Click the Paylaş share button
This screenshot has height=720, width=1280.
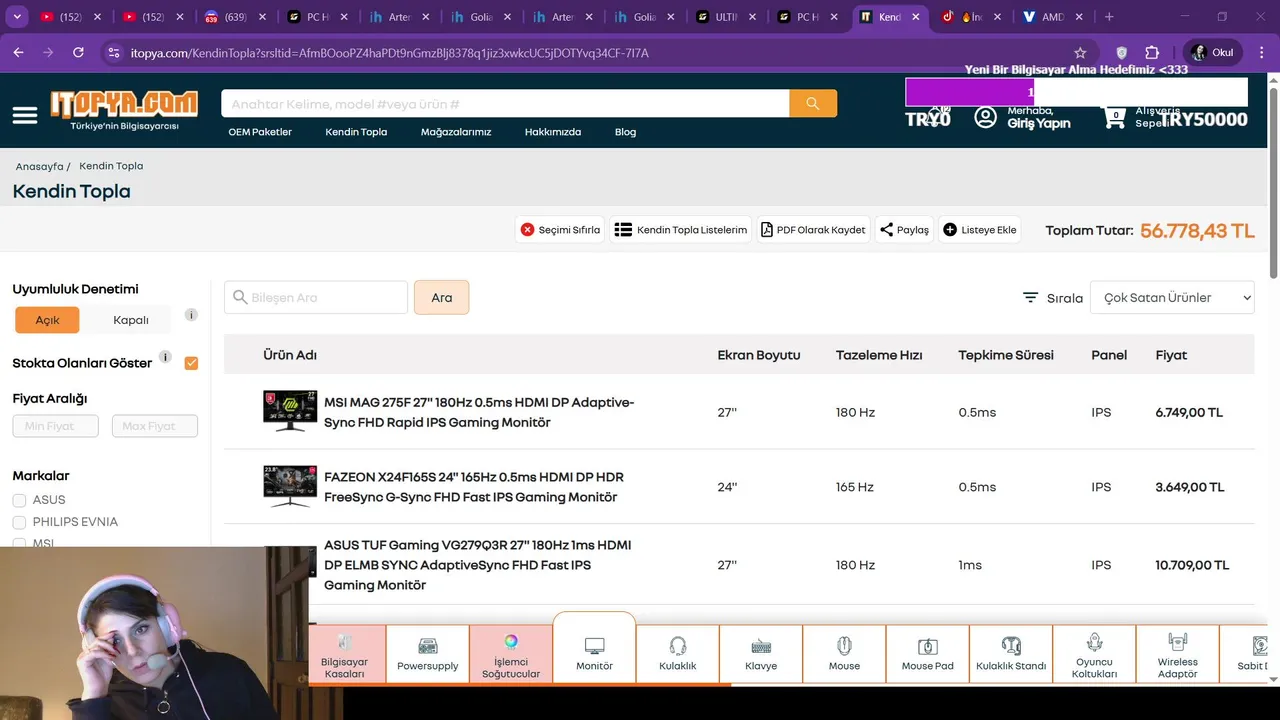904,230
